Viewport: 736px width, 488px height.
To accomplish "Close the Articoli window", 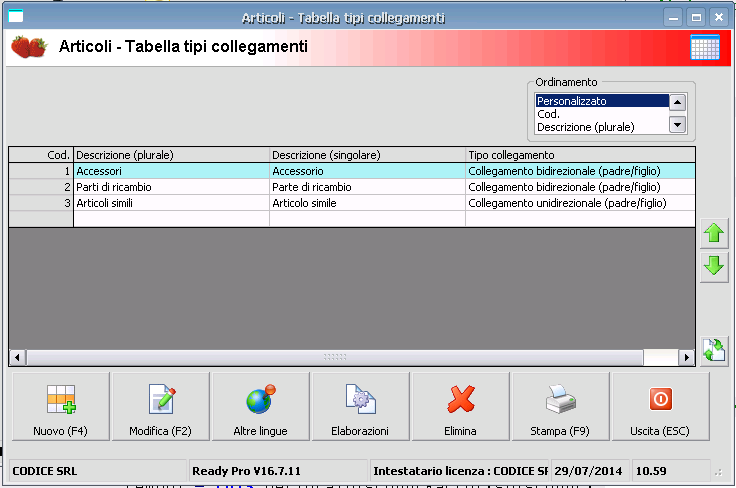I will (x=719, y=18).
